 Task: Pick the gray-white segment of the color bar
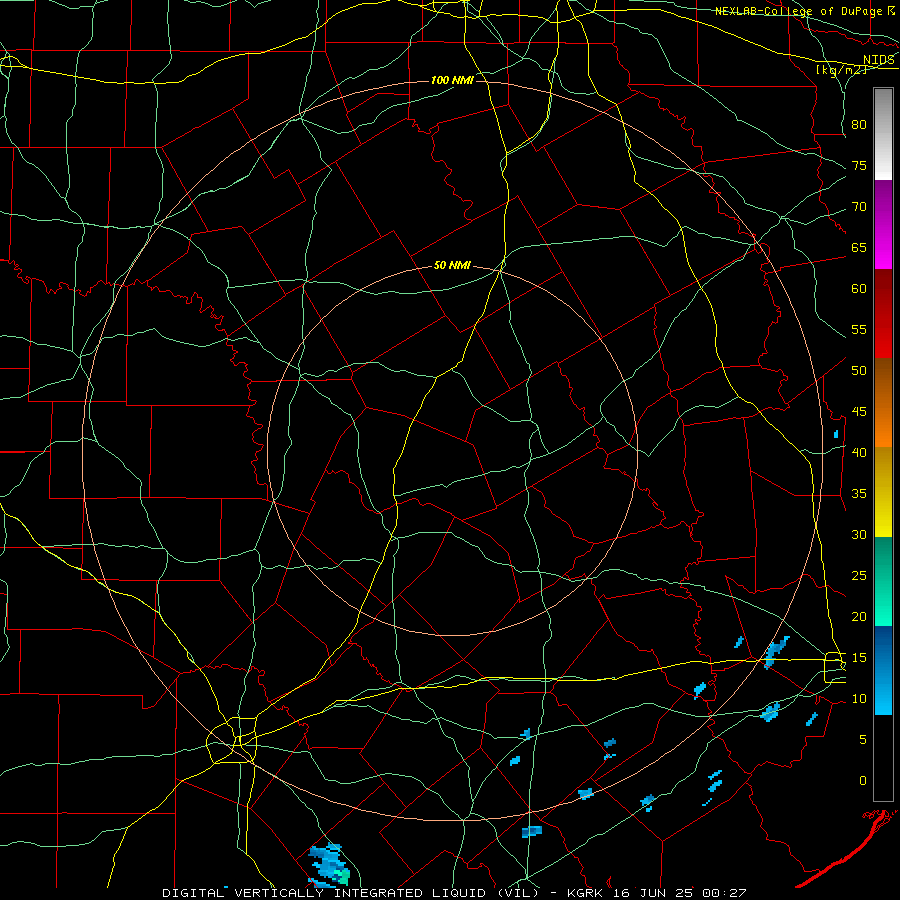point(883,134)
